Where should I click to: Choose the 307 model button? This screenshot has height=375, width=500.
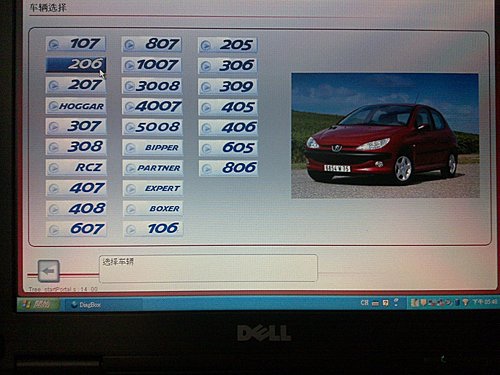[76, 126]
